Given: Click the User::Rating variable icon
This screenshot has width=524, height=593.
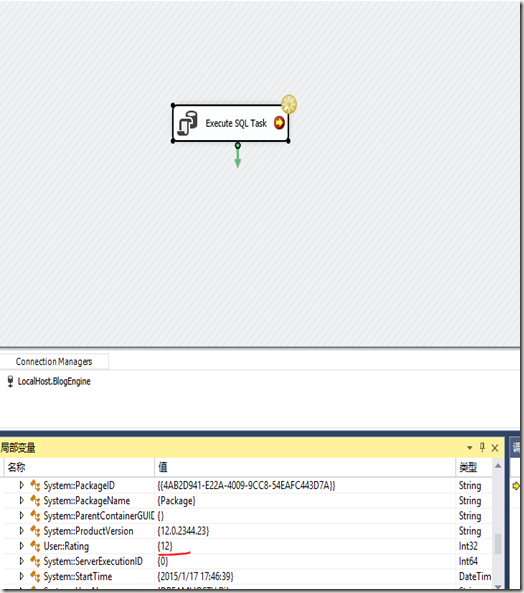Looking at the screenshot, I should coord(35,546).
